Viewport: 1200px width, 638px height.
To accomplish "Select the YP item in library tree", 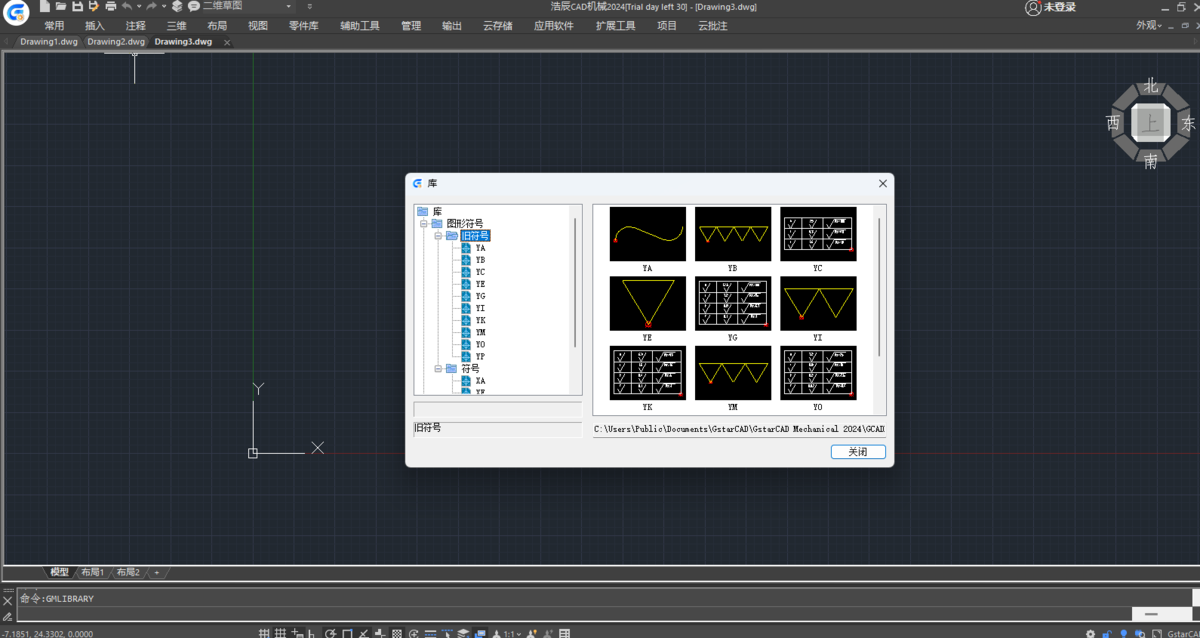I will [473, 356].
